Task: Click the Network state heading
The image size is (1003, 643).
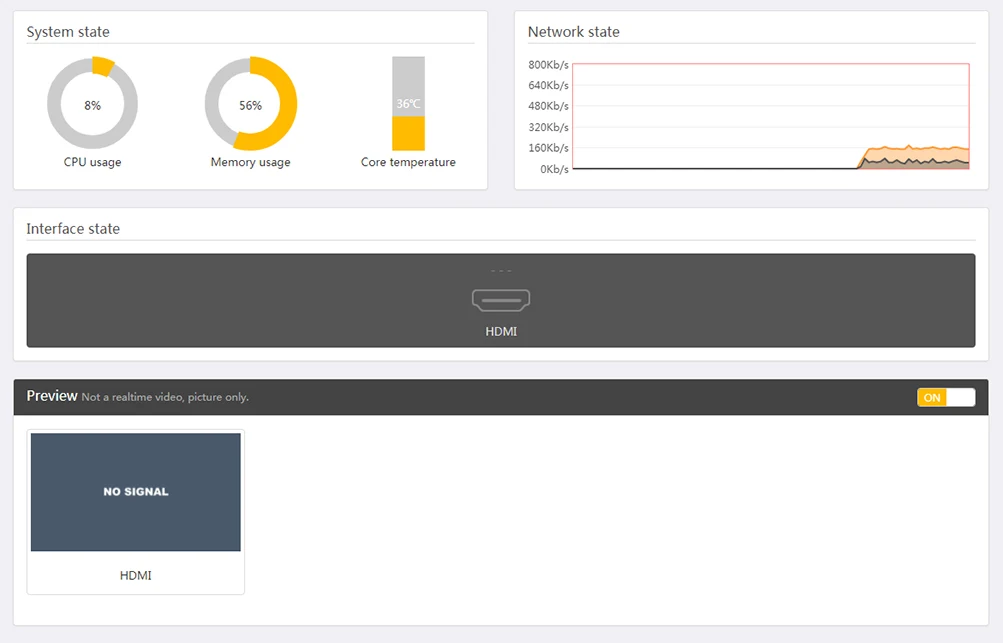Action: point(574,32)
